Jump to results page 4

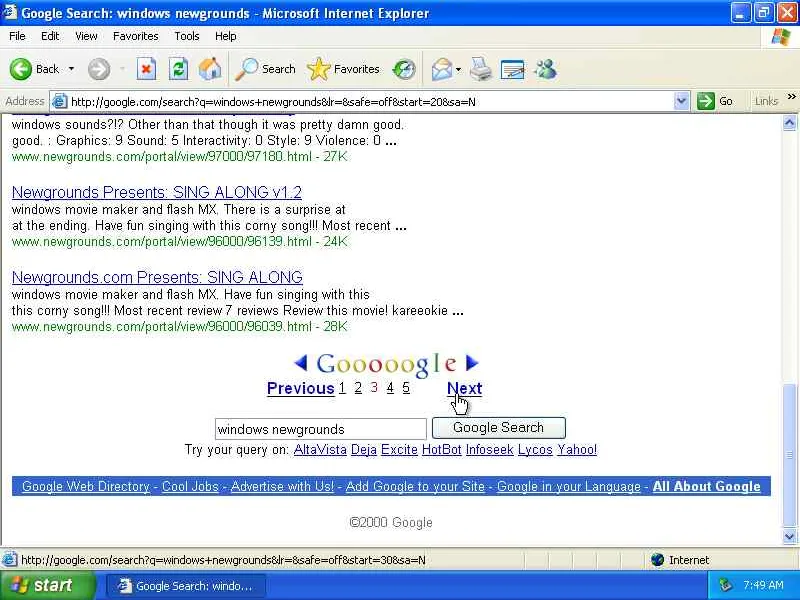coord(390,388)
